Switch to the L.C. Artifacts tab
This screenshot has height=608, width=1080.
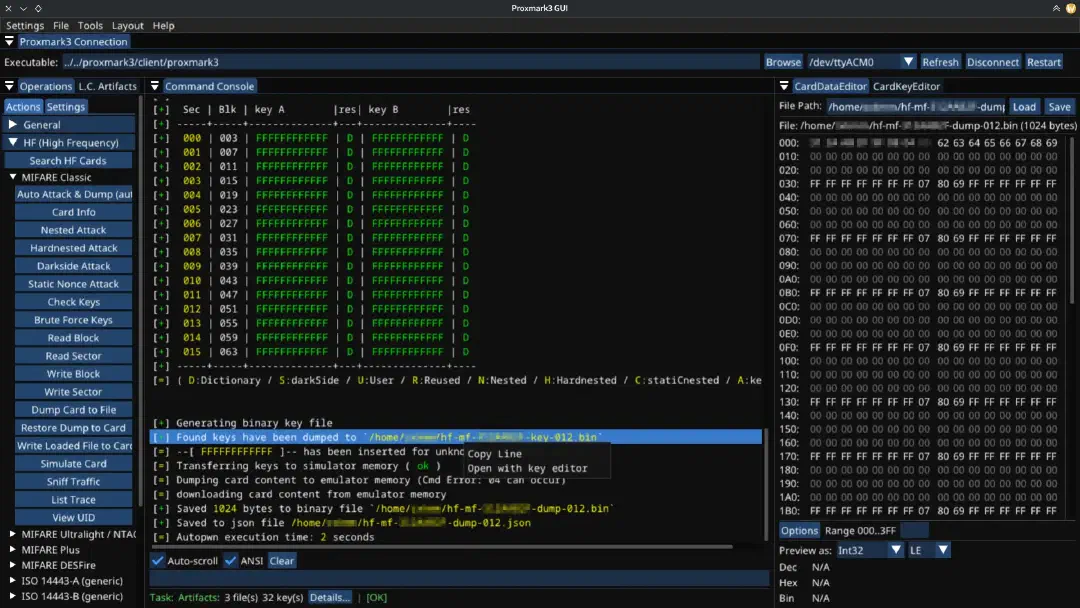tap(107, 86)
